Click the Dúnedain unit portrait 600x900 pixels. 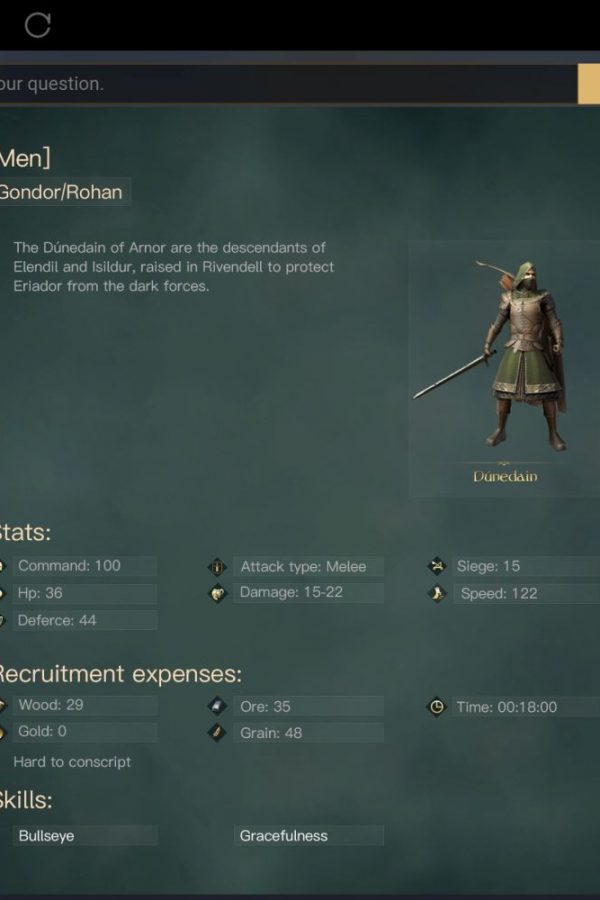(x=504, y=367)
